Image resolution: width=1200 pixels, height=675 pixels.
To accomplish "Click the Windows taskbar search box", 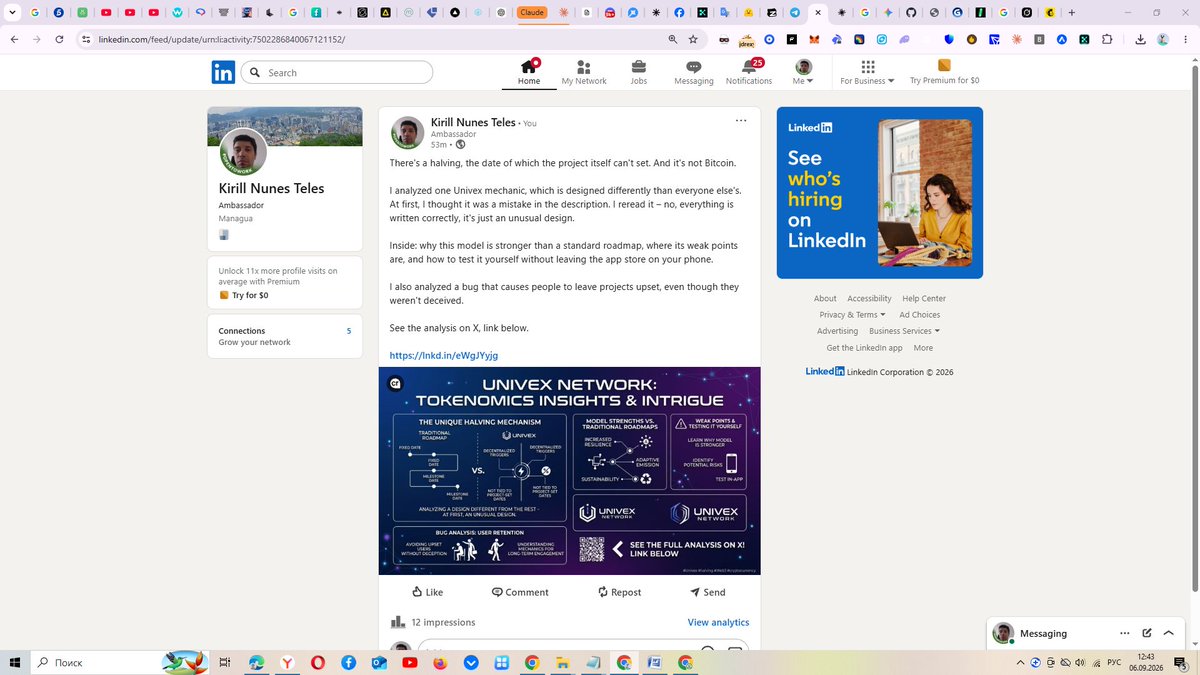I will tap(120, 662).
